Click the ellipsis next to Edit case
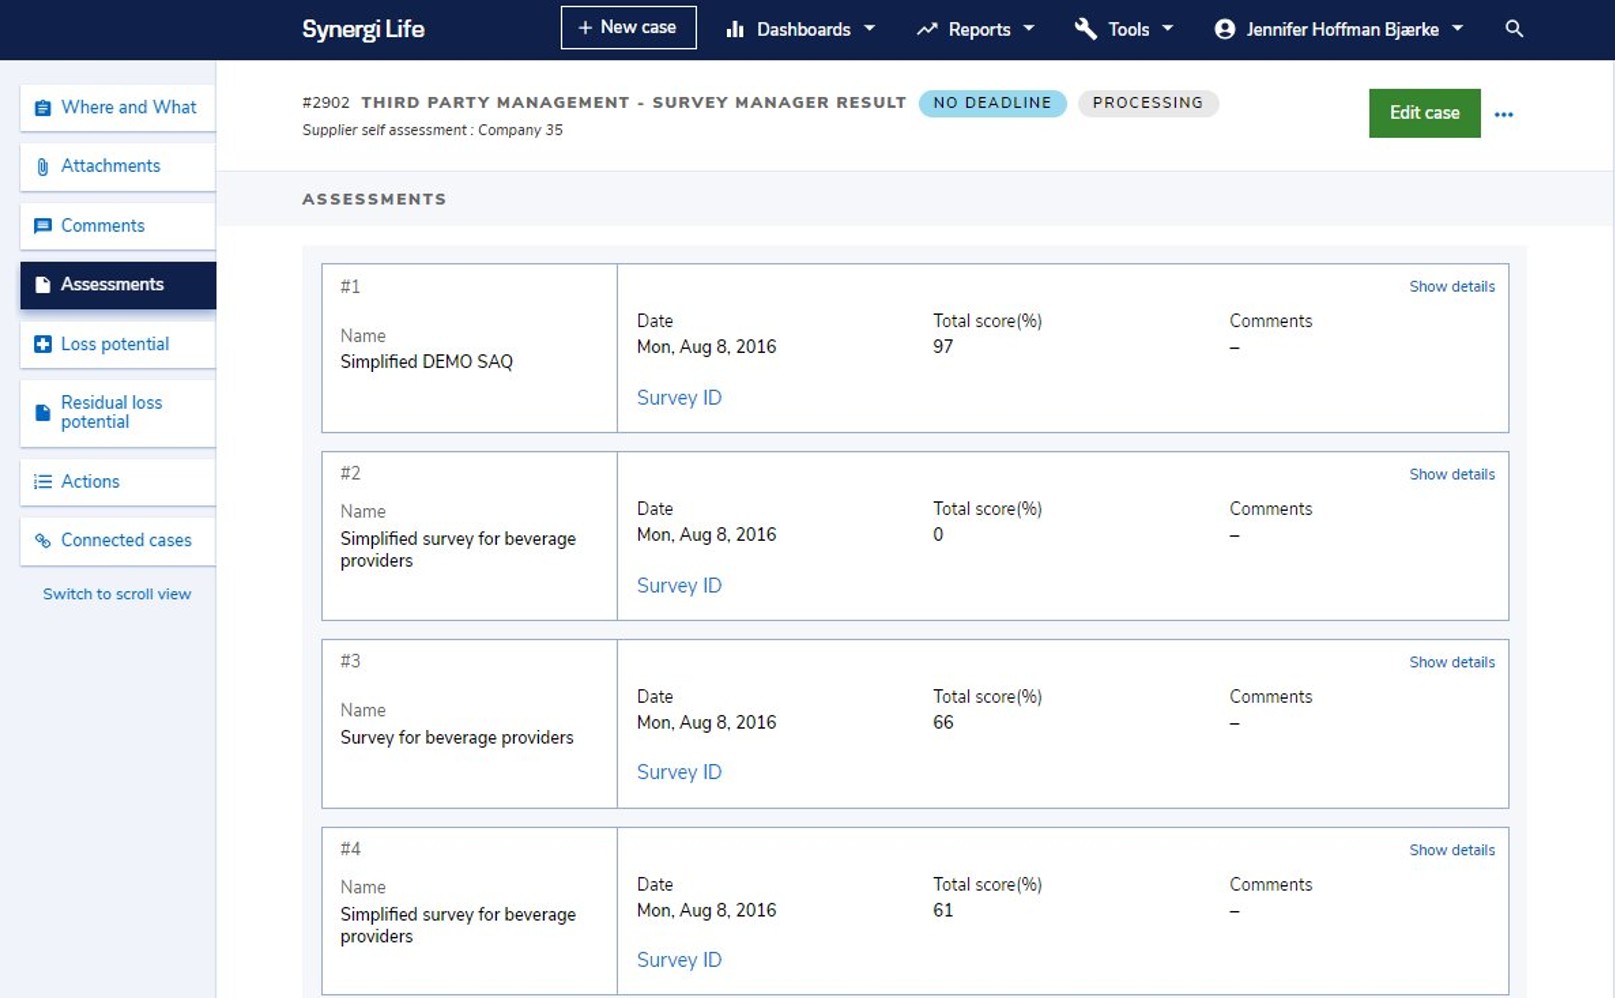The image size is (1615, 998). [1504, 113]
